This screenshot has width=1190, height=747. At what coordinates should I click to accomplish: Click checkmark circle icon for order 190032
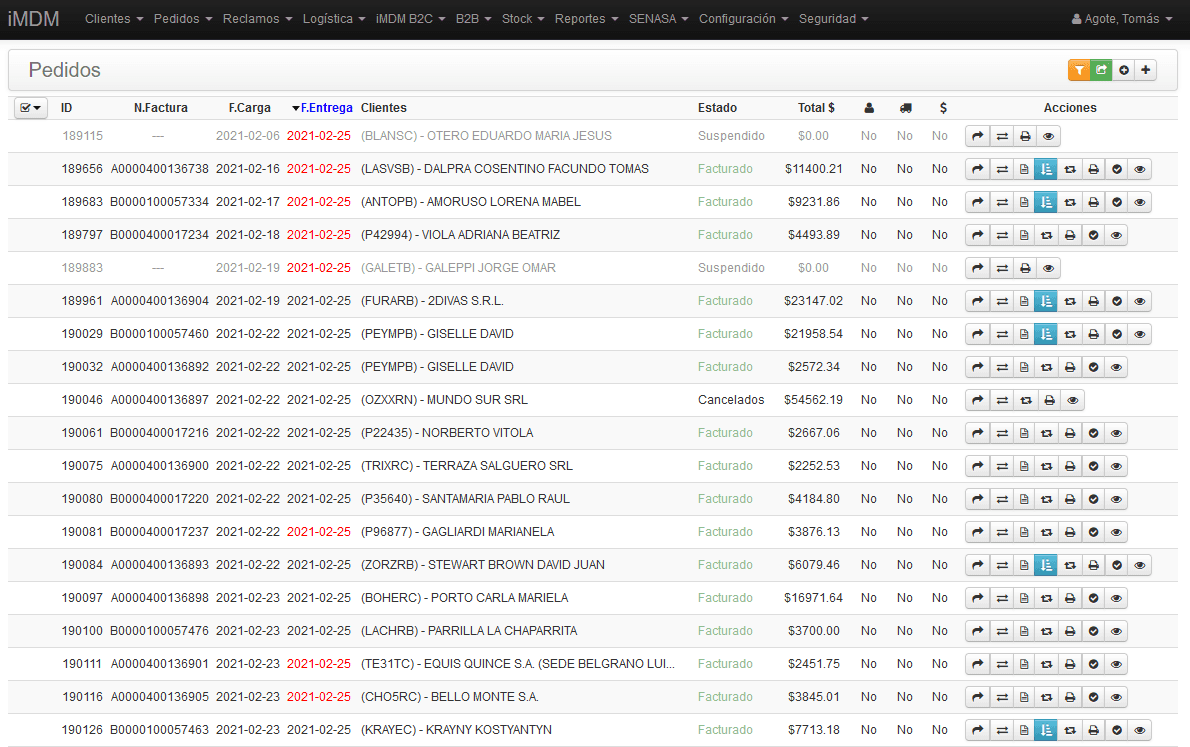[x=1094, y=367]
